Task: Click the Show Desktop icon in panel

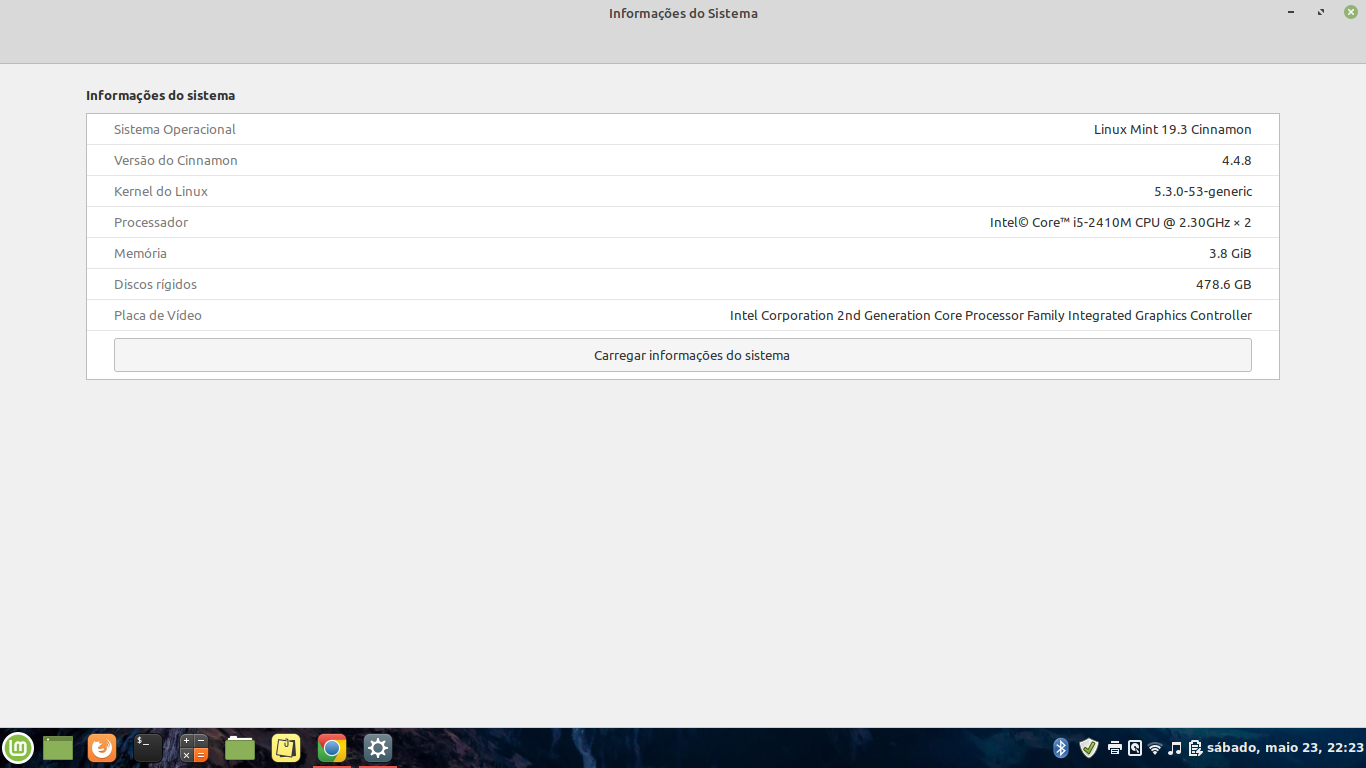Action: (x=58, y=748)
